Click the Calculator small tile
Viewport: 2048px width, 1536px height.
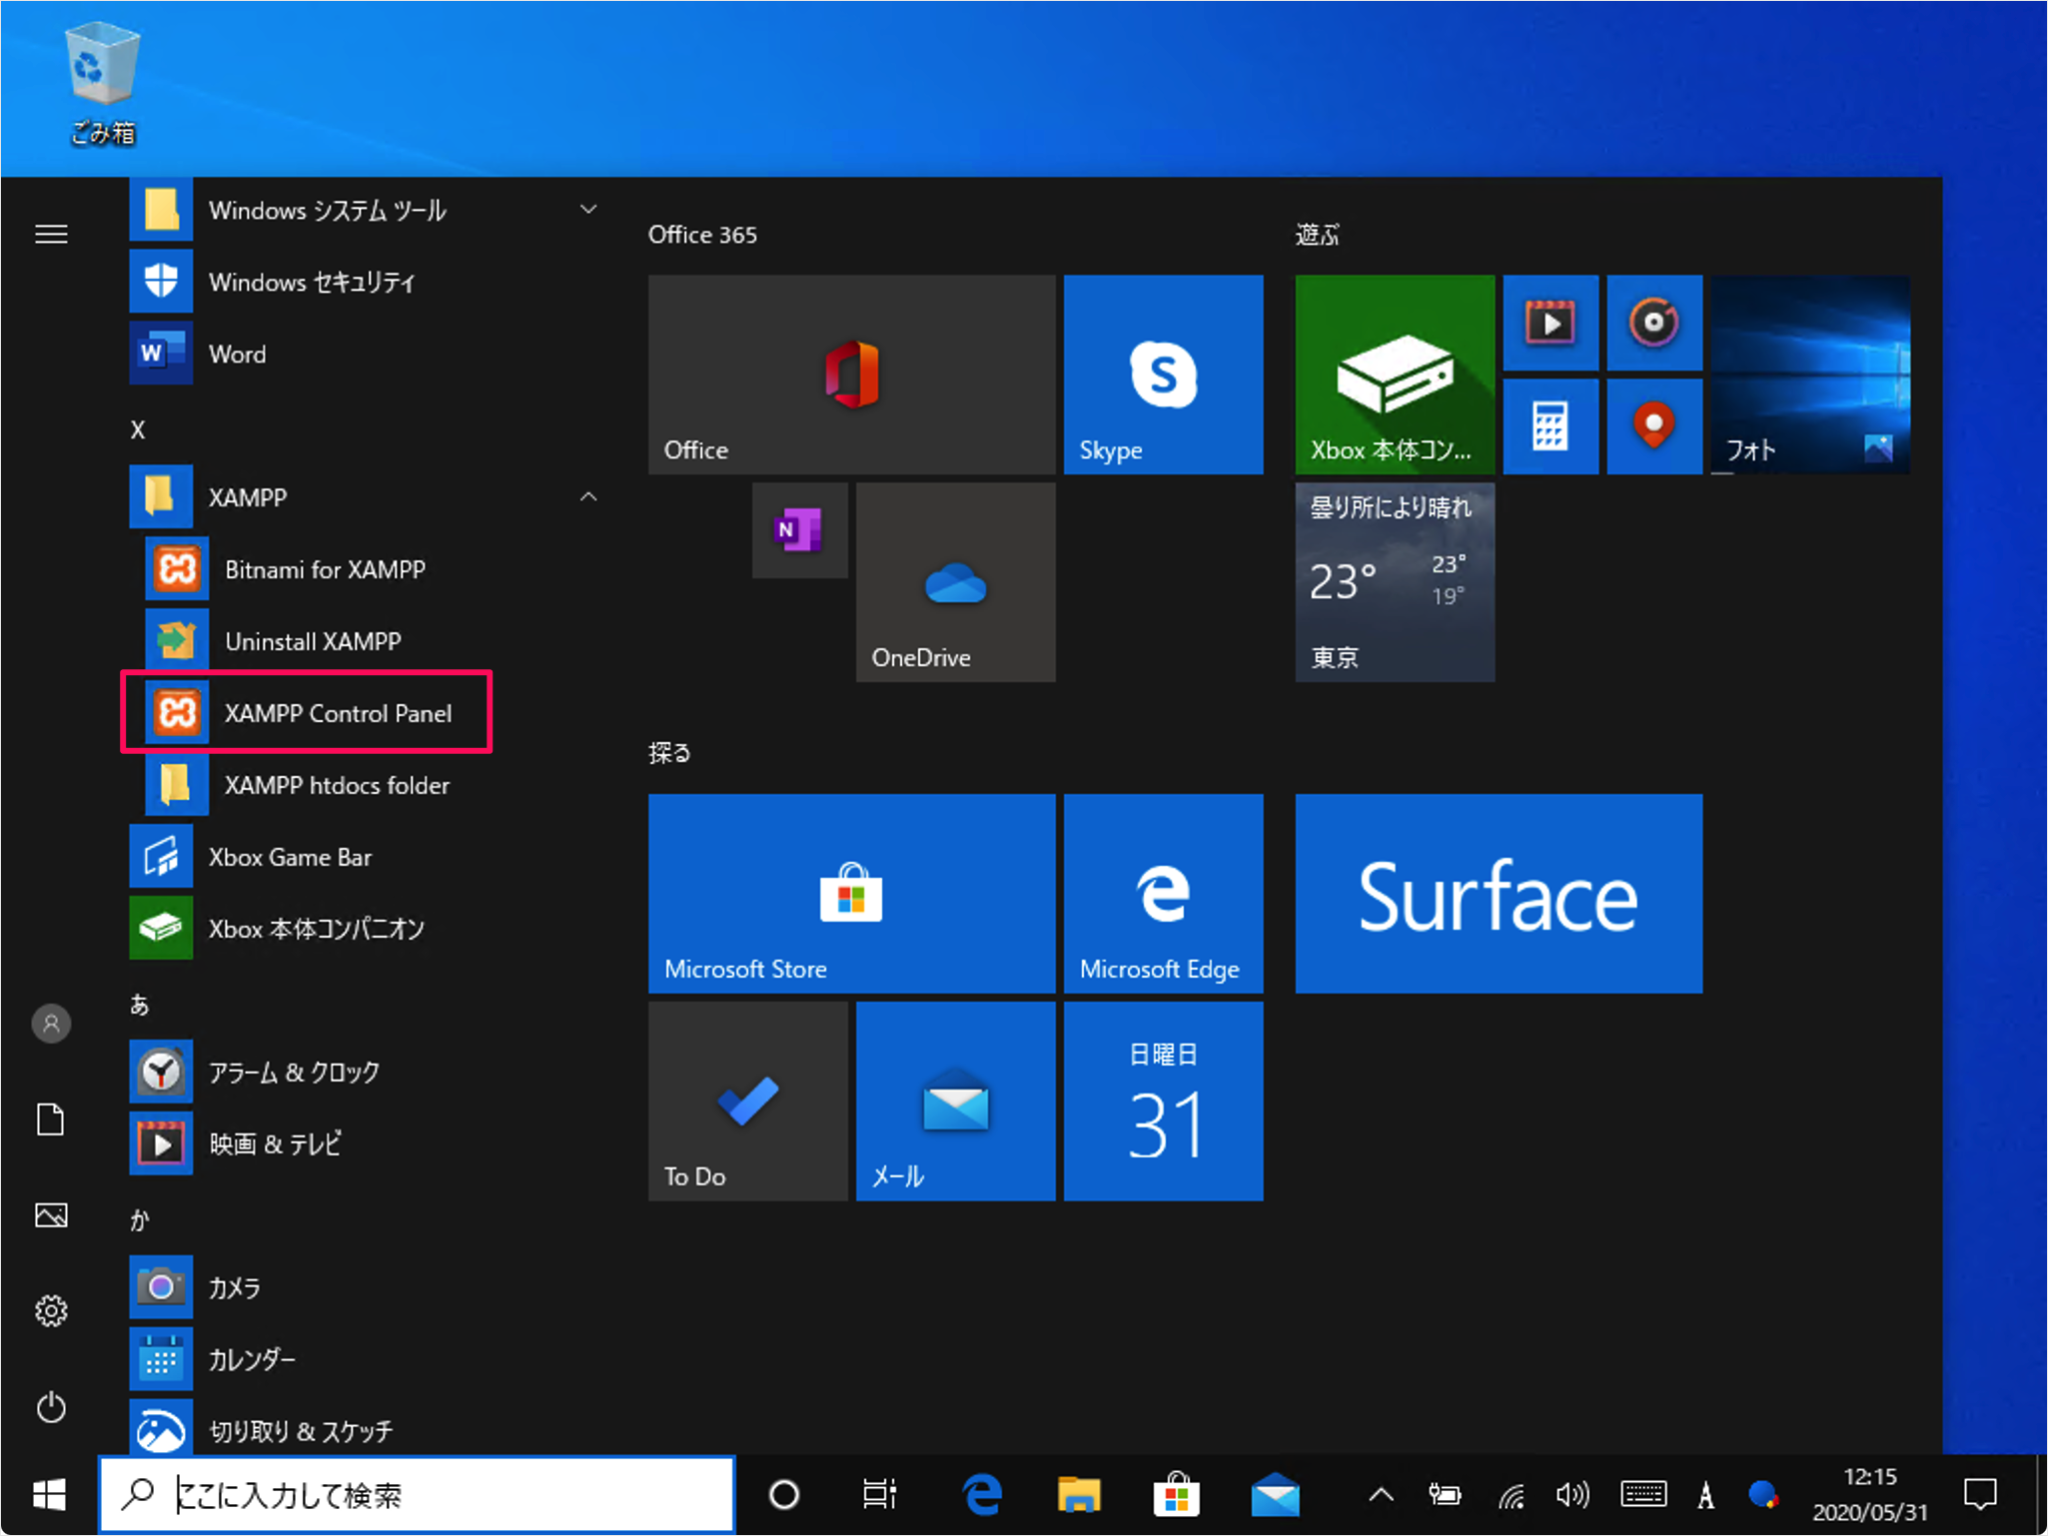[1550, 426]
